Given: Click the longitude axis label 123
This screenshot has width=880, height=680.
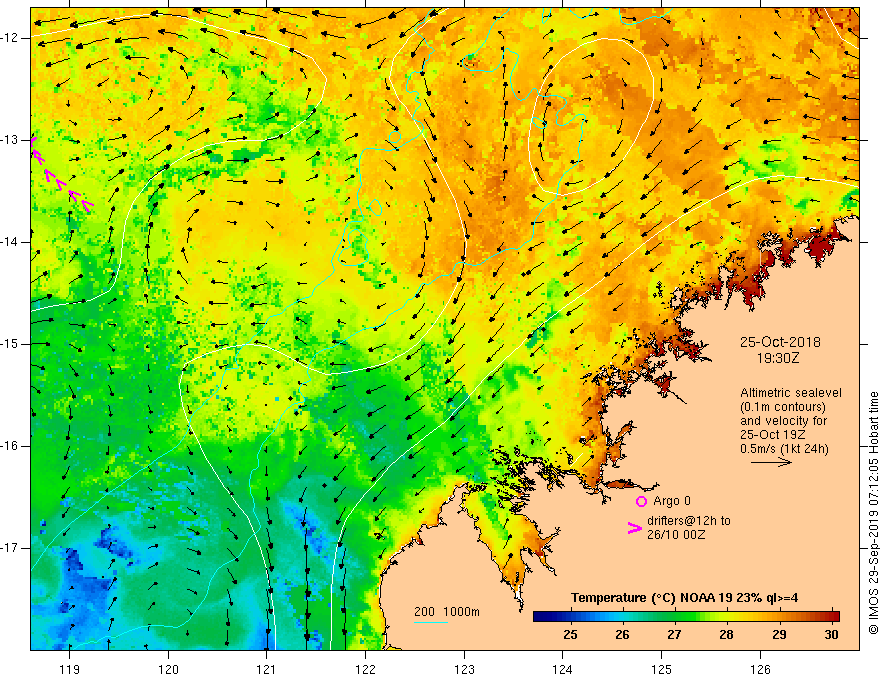Looking at the screenshot, I should click(465, 669).
